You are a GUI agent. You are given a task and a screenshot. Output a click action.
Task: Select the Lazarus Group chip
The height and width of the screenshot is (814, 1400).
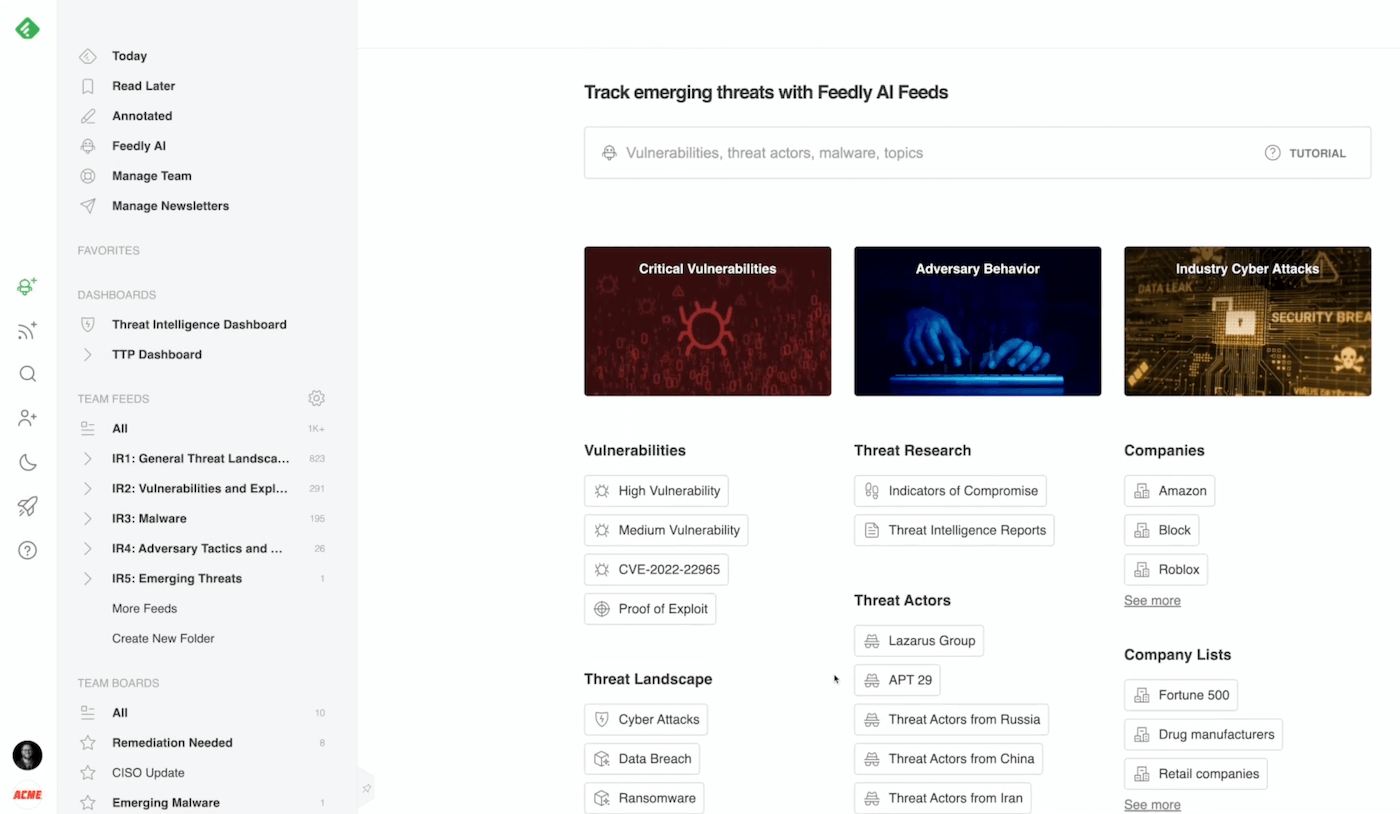click(919, 641)
